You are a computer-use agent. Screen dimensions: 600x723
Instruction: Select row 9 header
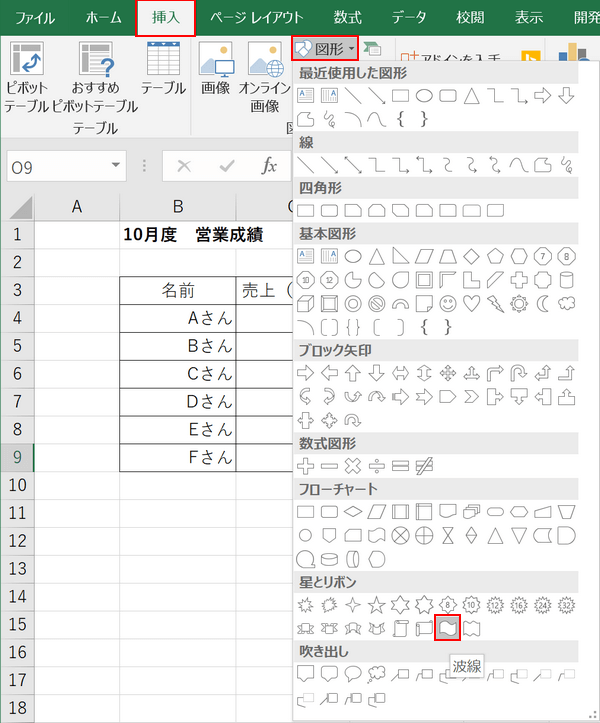pos(17,457)
